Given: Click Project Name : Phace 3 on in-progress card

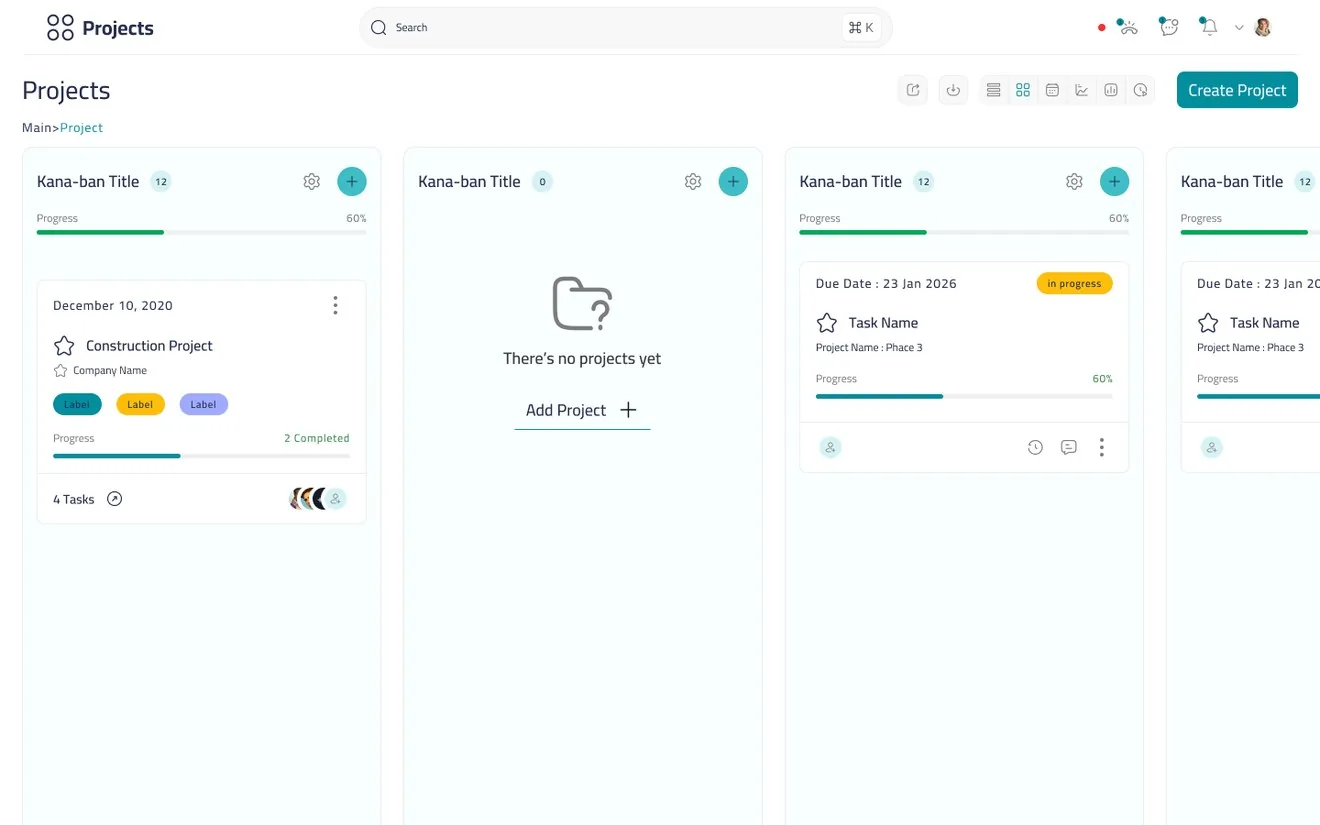Looking at the screenshot, I should tap(869, 348).
